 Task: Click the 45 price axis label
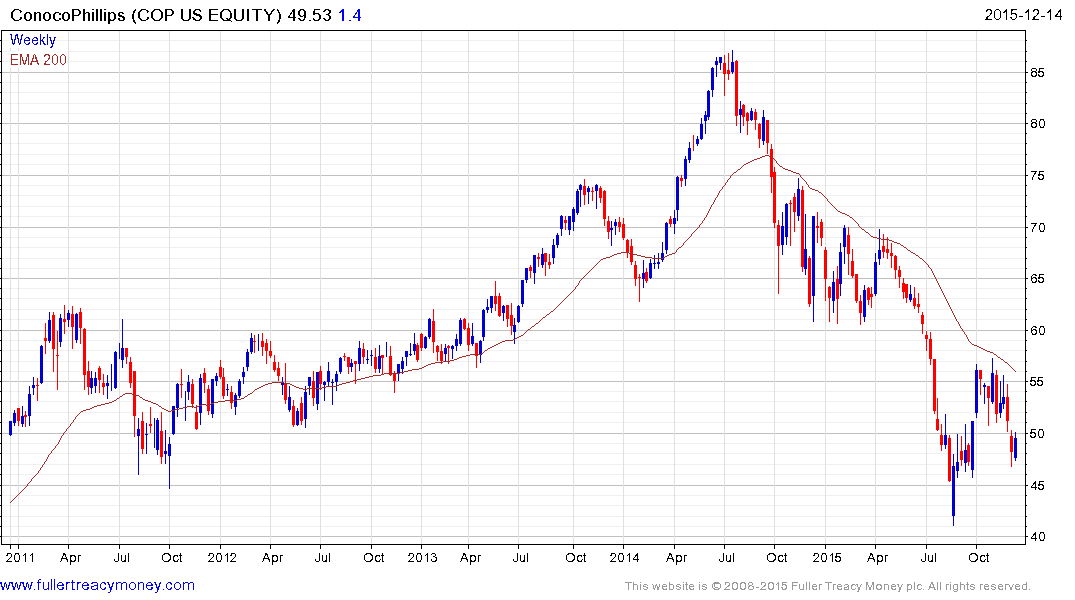(x=1037, y=485)
